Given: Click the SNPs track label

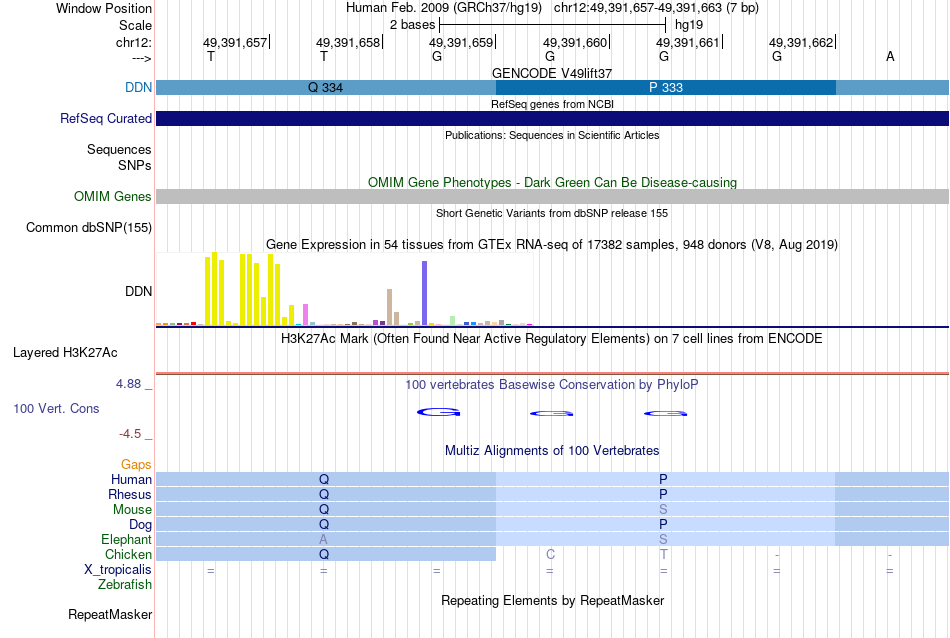Looking at the screenshot, I should pyautogui.click(x=135, y=165).
